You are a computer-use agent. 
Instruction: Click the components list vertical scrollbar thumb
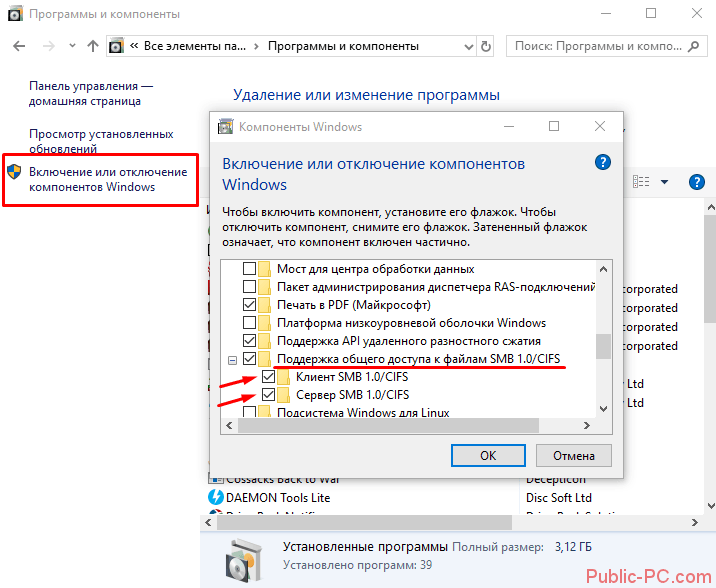[603, 346]
